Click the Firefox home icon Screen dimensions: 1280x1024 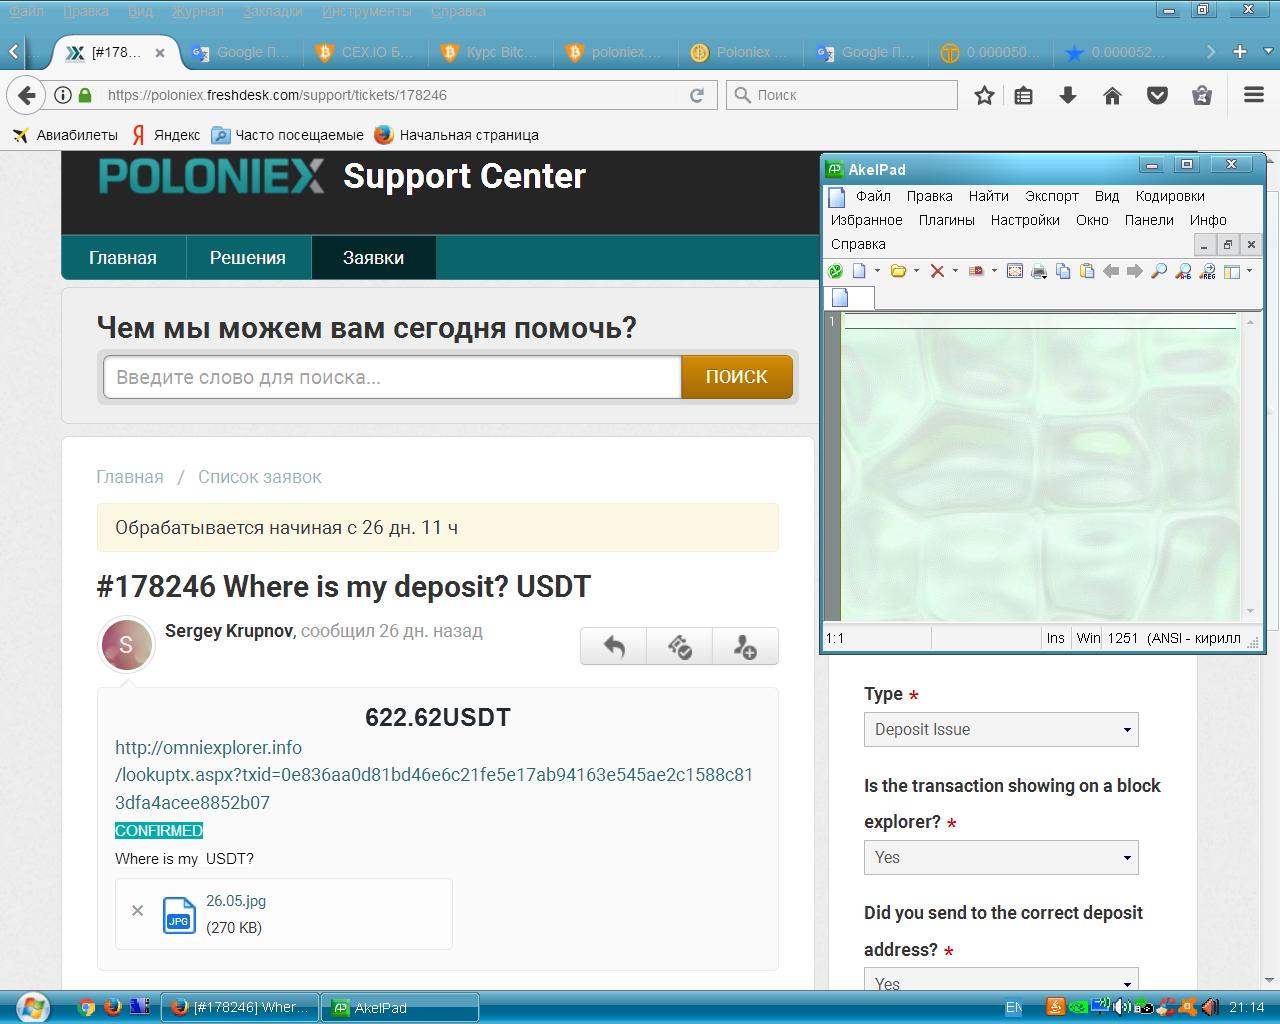(1112, 95)
